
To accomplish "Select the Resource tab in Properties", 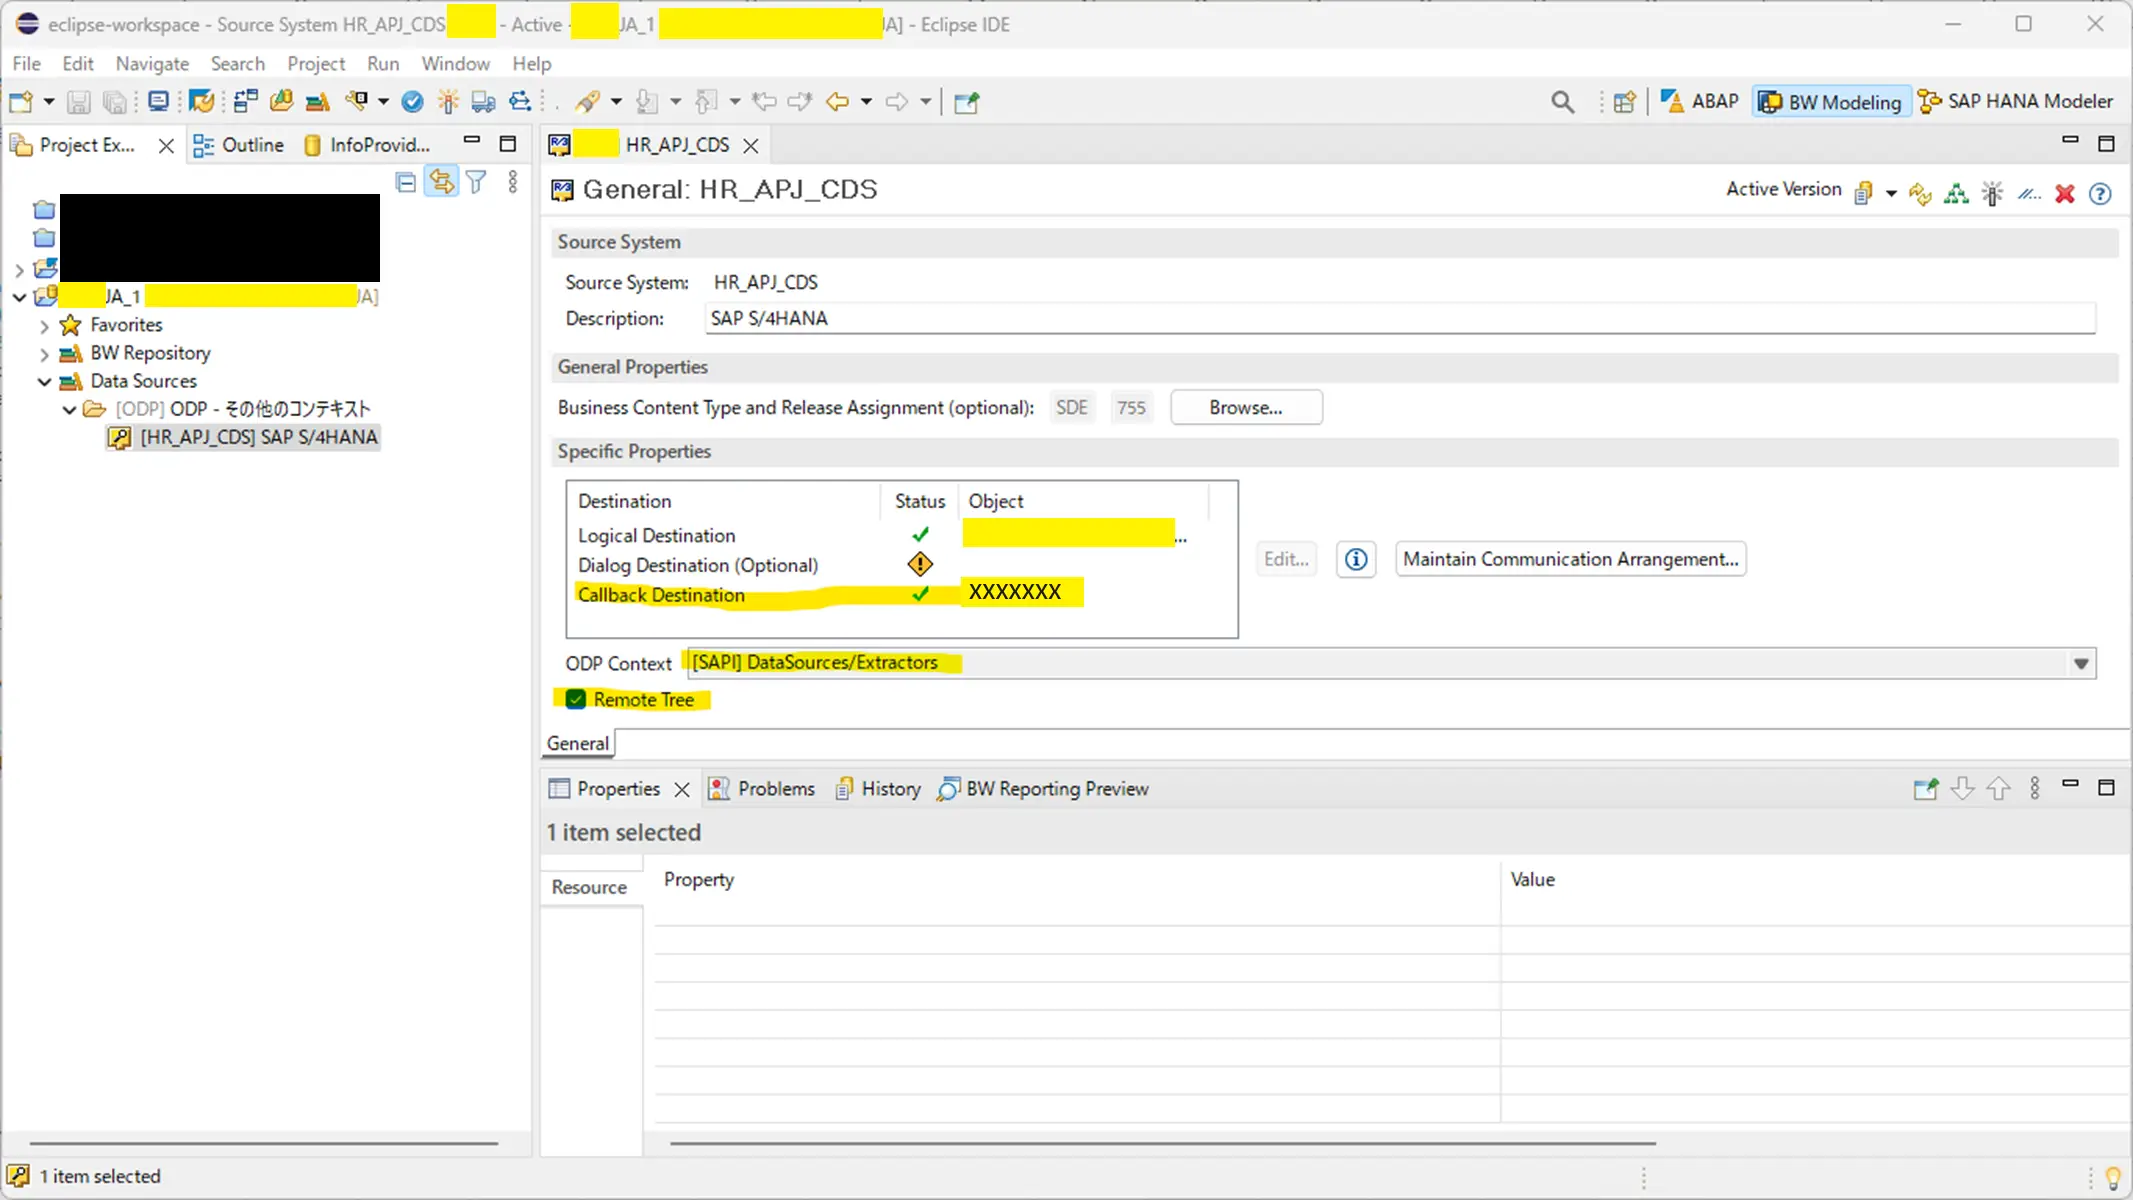I will click(x=589, y=887).
